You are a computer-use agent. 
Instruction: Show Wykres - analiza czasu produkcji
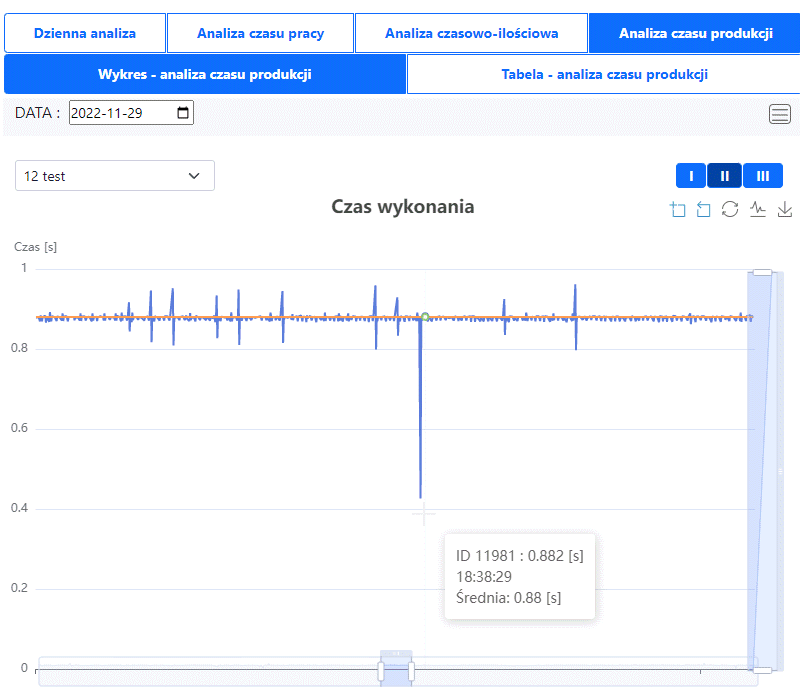click(x=205, y=74)
